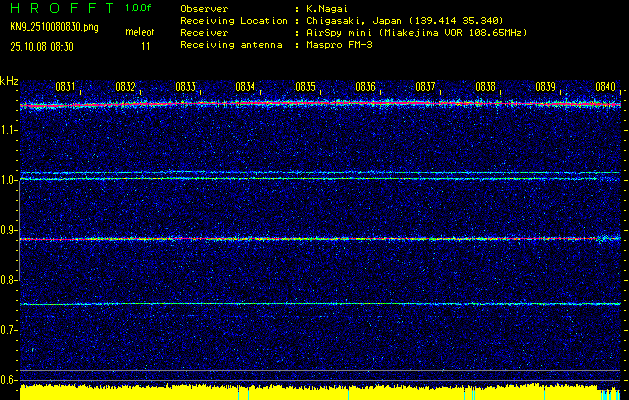Click the KN9_2510080830.png filename
This screenshot has width=629, height=400.
pyautogui.click(x=50, y=26)
